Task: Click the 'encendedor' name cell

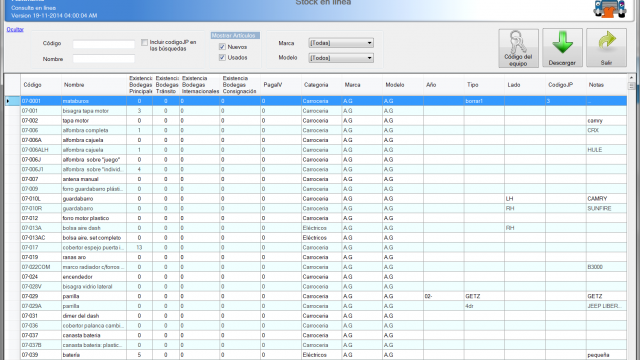Action: [x=94, y=277]
